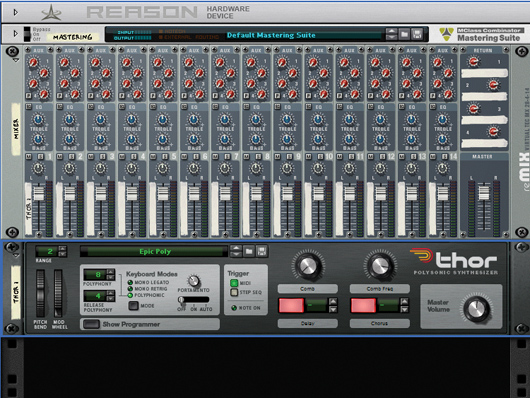Save the Mastering Suite patch using the disk icon
The height and width of the screenshot is (398, 530).
tap(417, 34)
